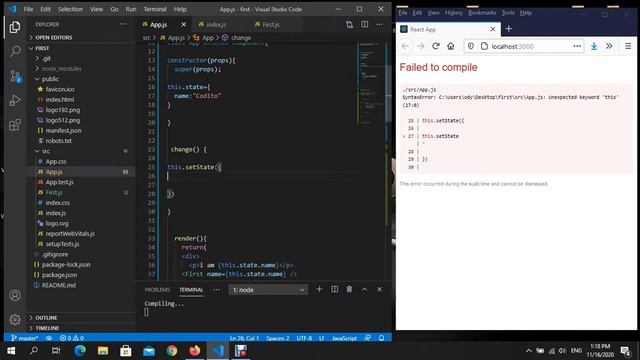Open Microsoft Edge from the taskbar
Screen dimensions: 640x360
point(80,351)
